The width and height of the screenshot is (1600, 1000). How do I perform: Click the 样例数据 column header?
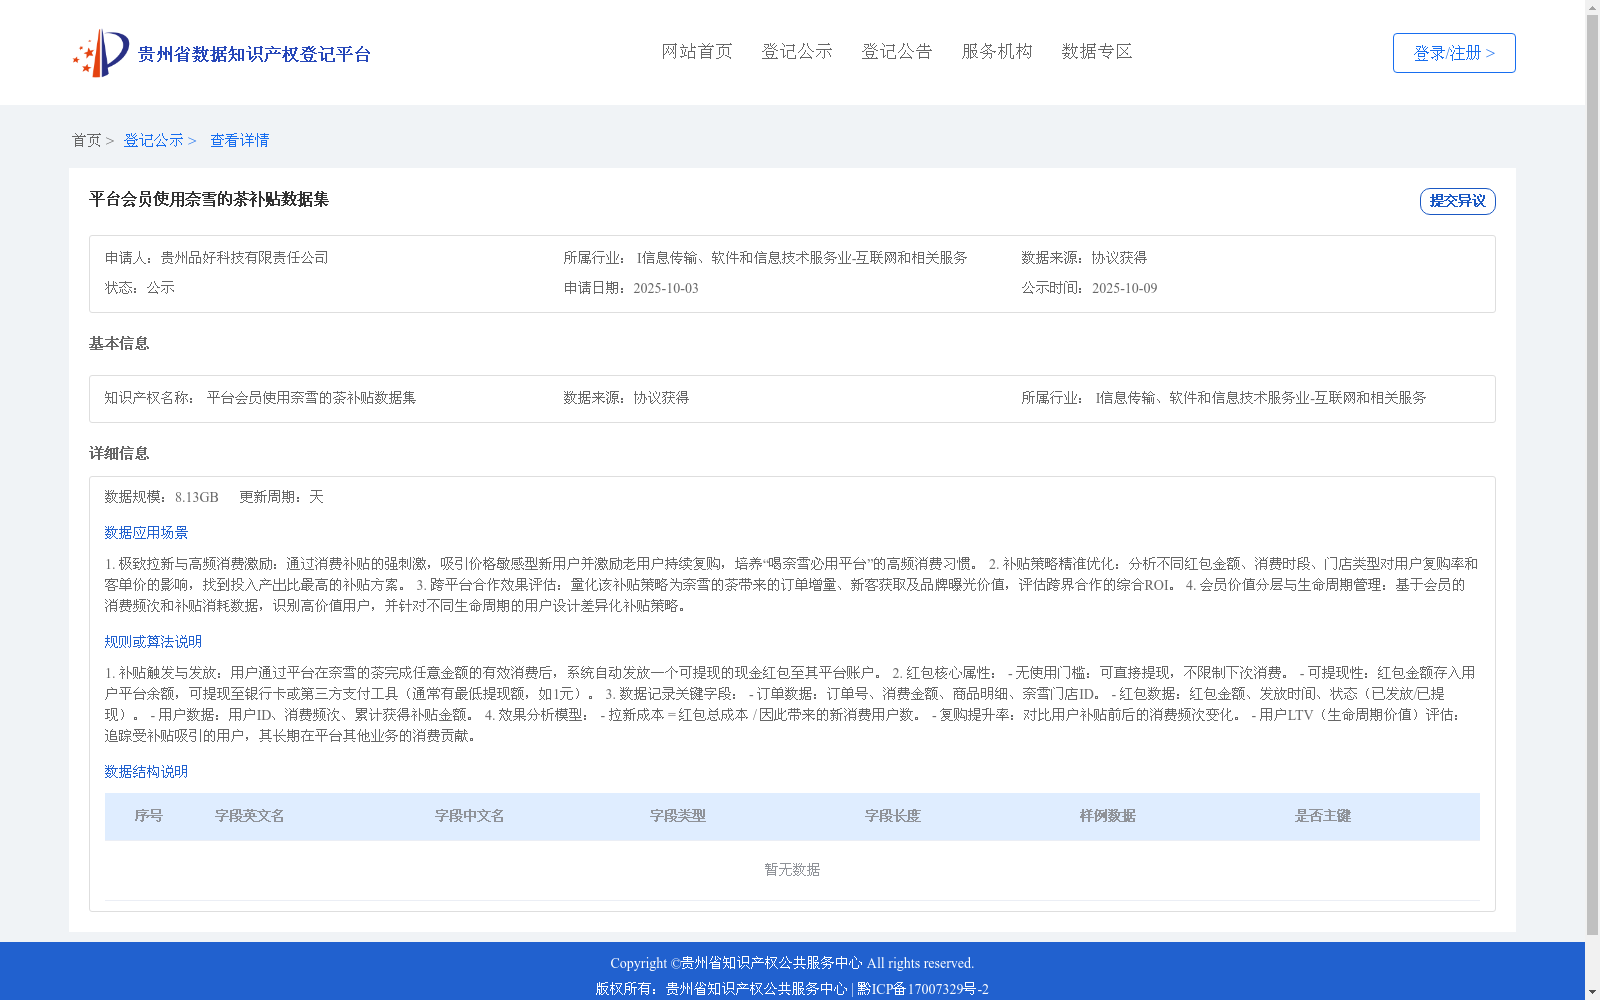click(1108, 816)
